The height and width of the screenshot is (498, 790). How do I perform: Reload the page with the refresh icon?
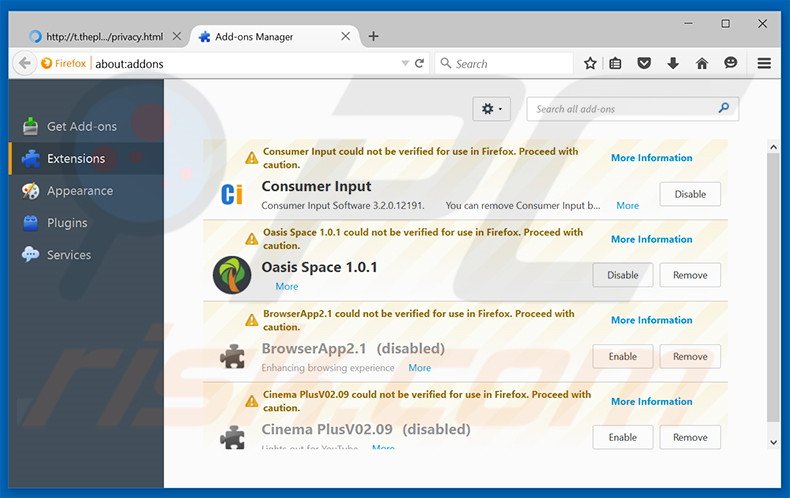click(x=419, y=64)
